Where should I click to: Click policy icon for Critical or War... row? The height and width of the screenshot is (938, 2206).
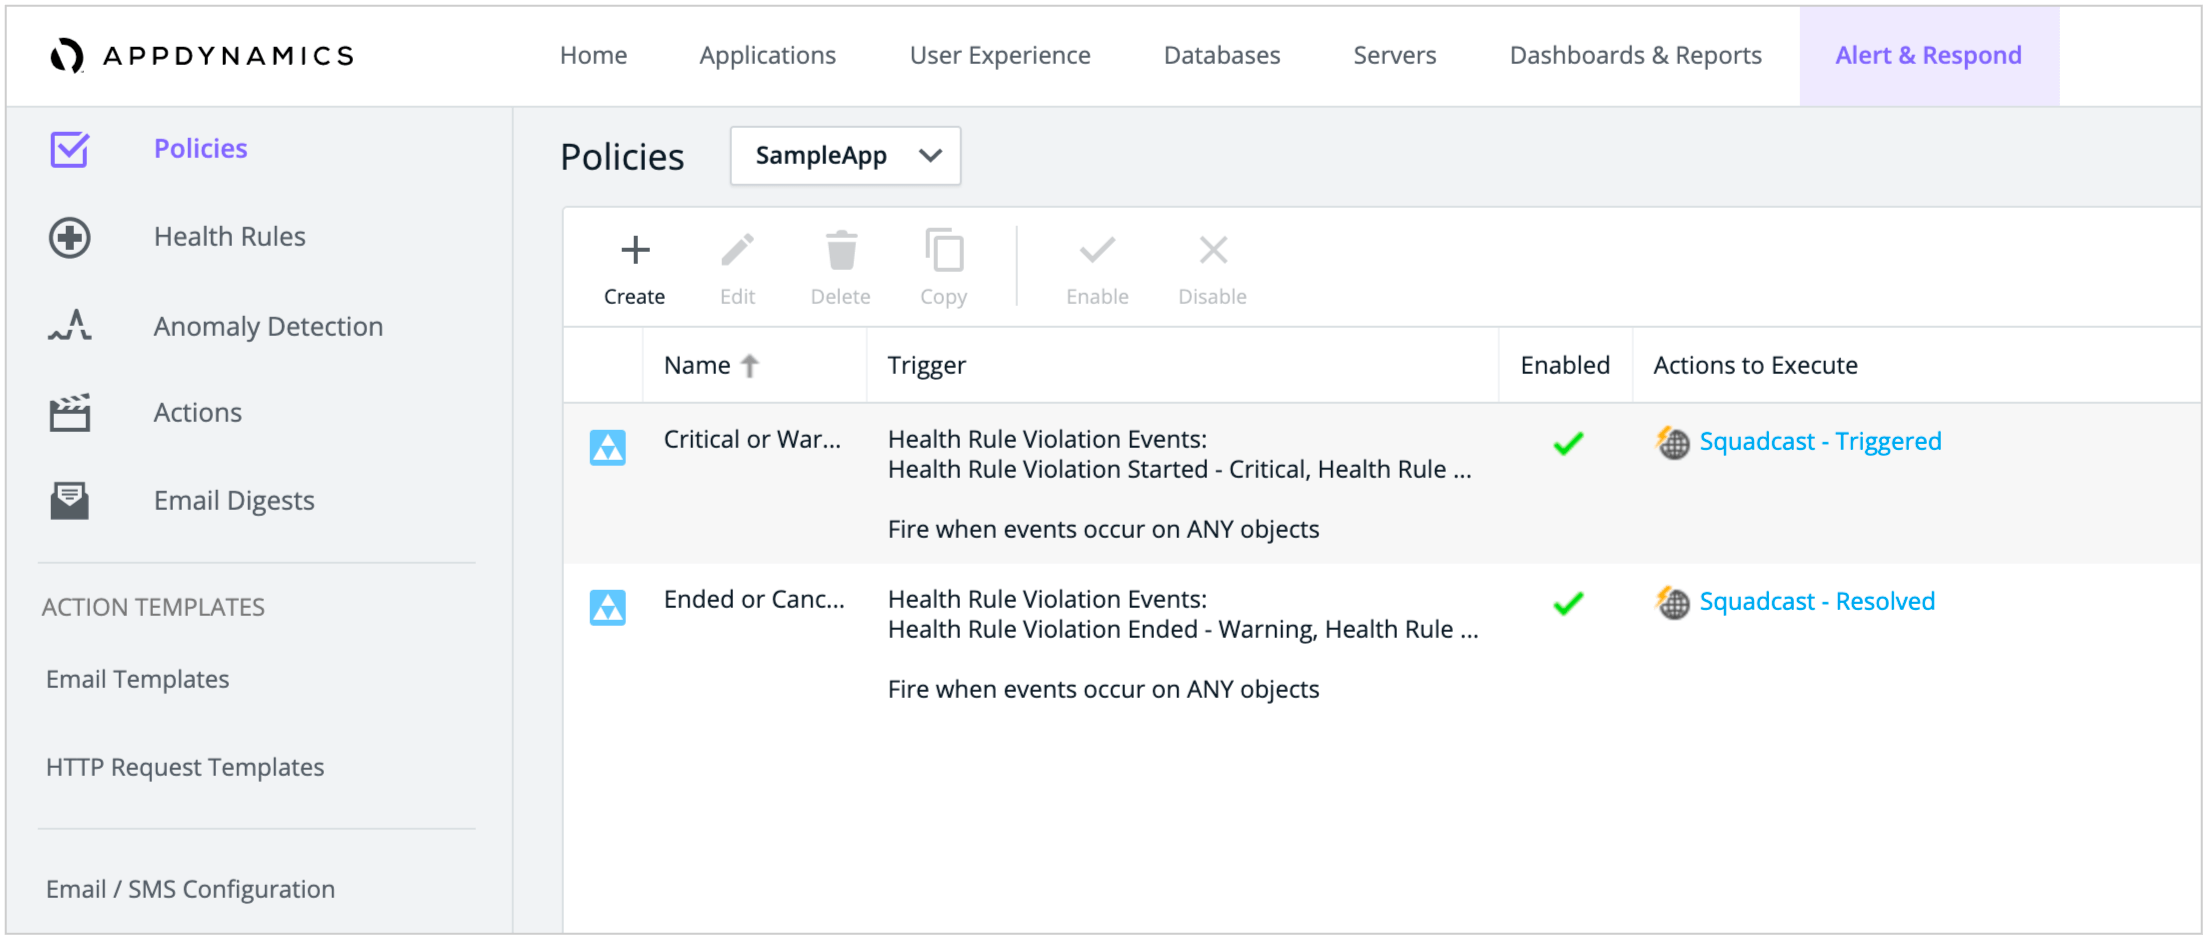(x=607, y=447)
